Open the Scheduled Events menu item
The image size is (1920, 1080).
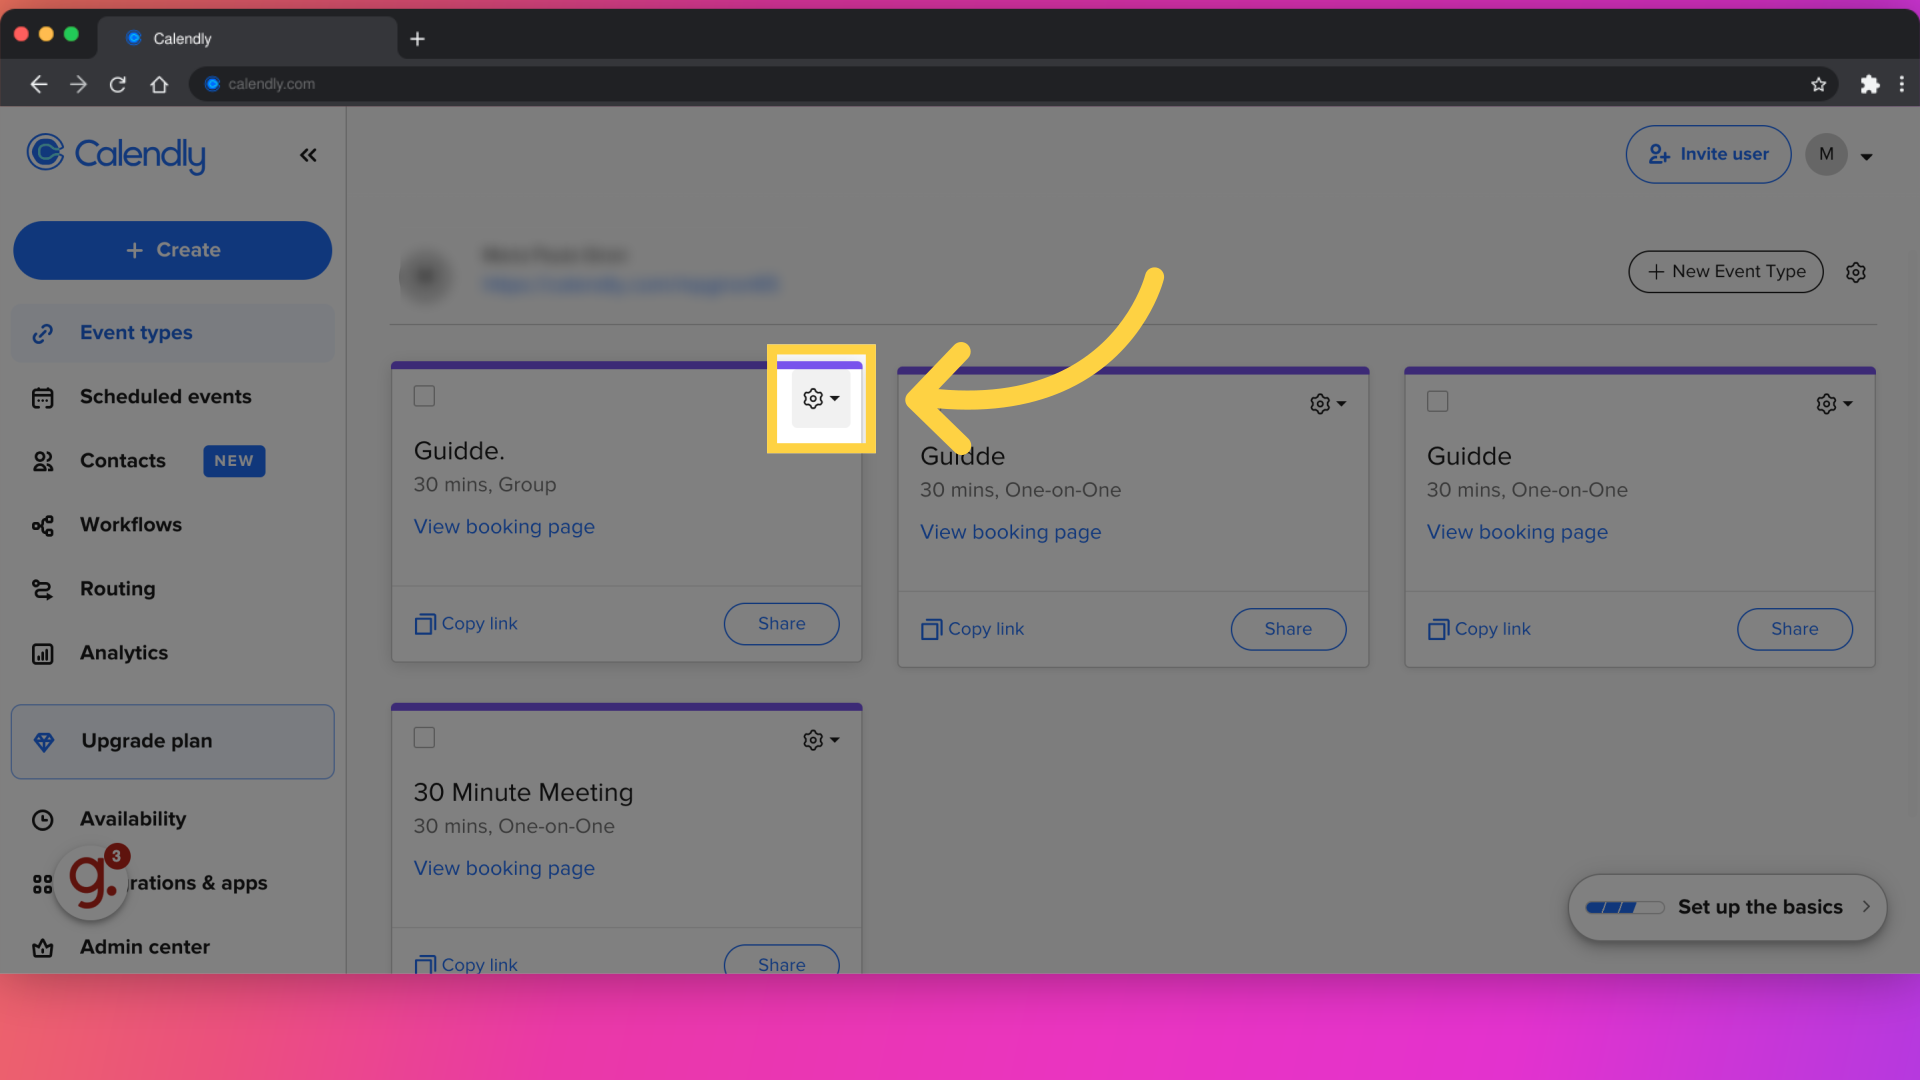(166, 397)
